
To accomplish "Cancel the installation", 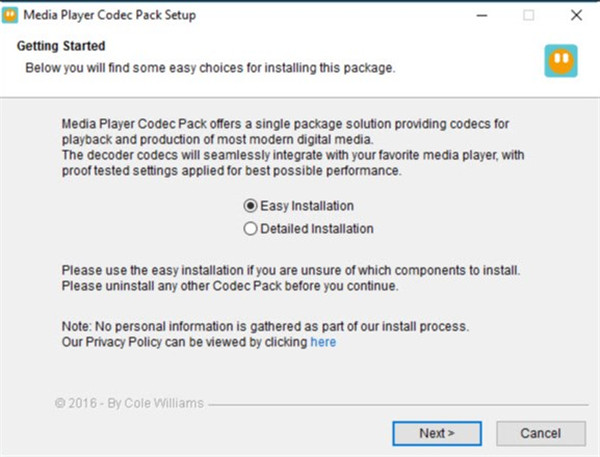I will tap(541, 433).
